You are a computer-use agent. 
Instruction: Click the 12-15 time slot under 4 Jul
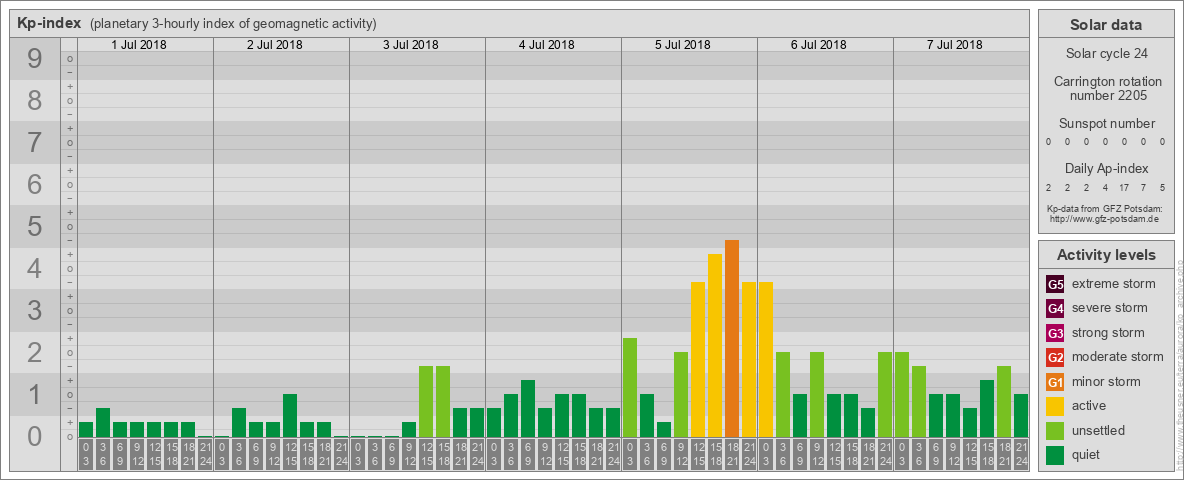tap(562, 454)
